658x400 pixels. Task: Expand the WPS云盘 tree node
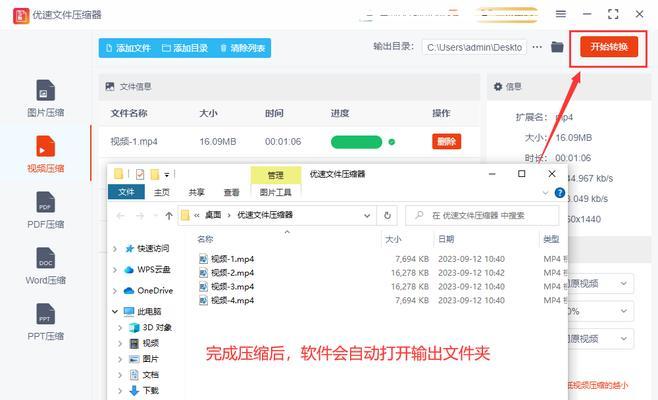coord(115,270)
